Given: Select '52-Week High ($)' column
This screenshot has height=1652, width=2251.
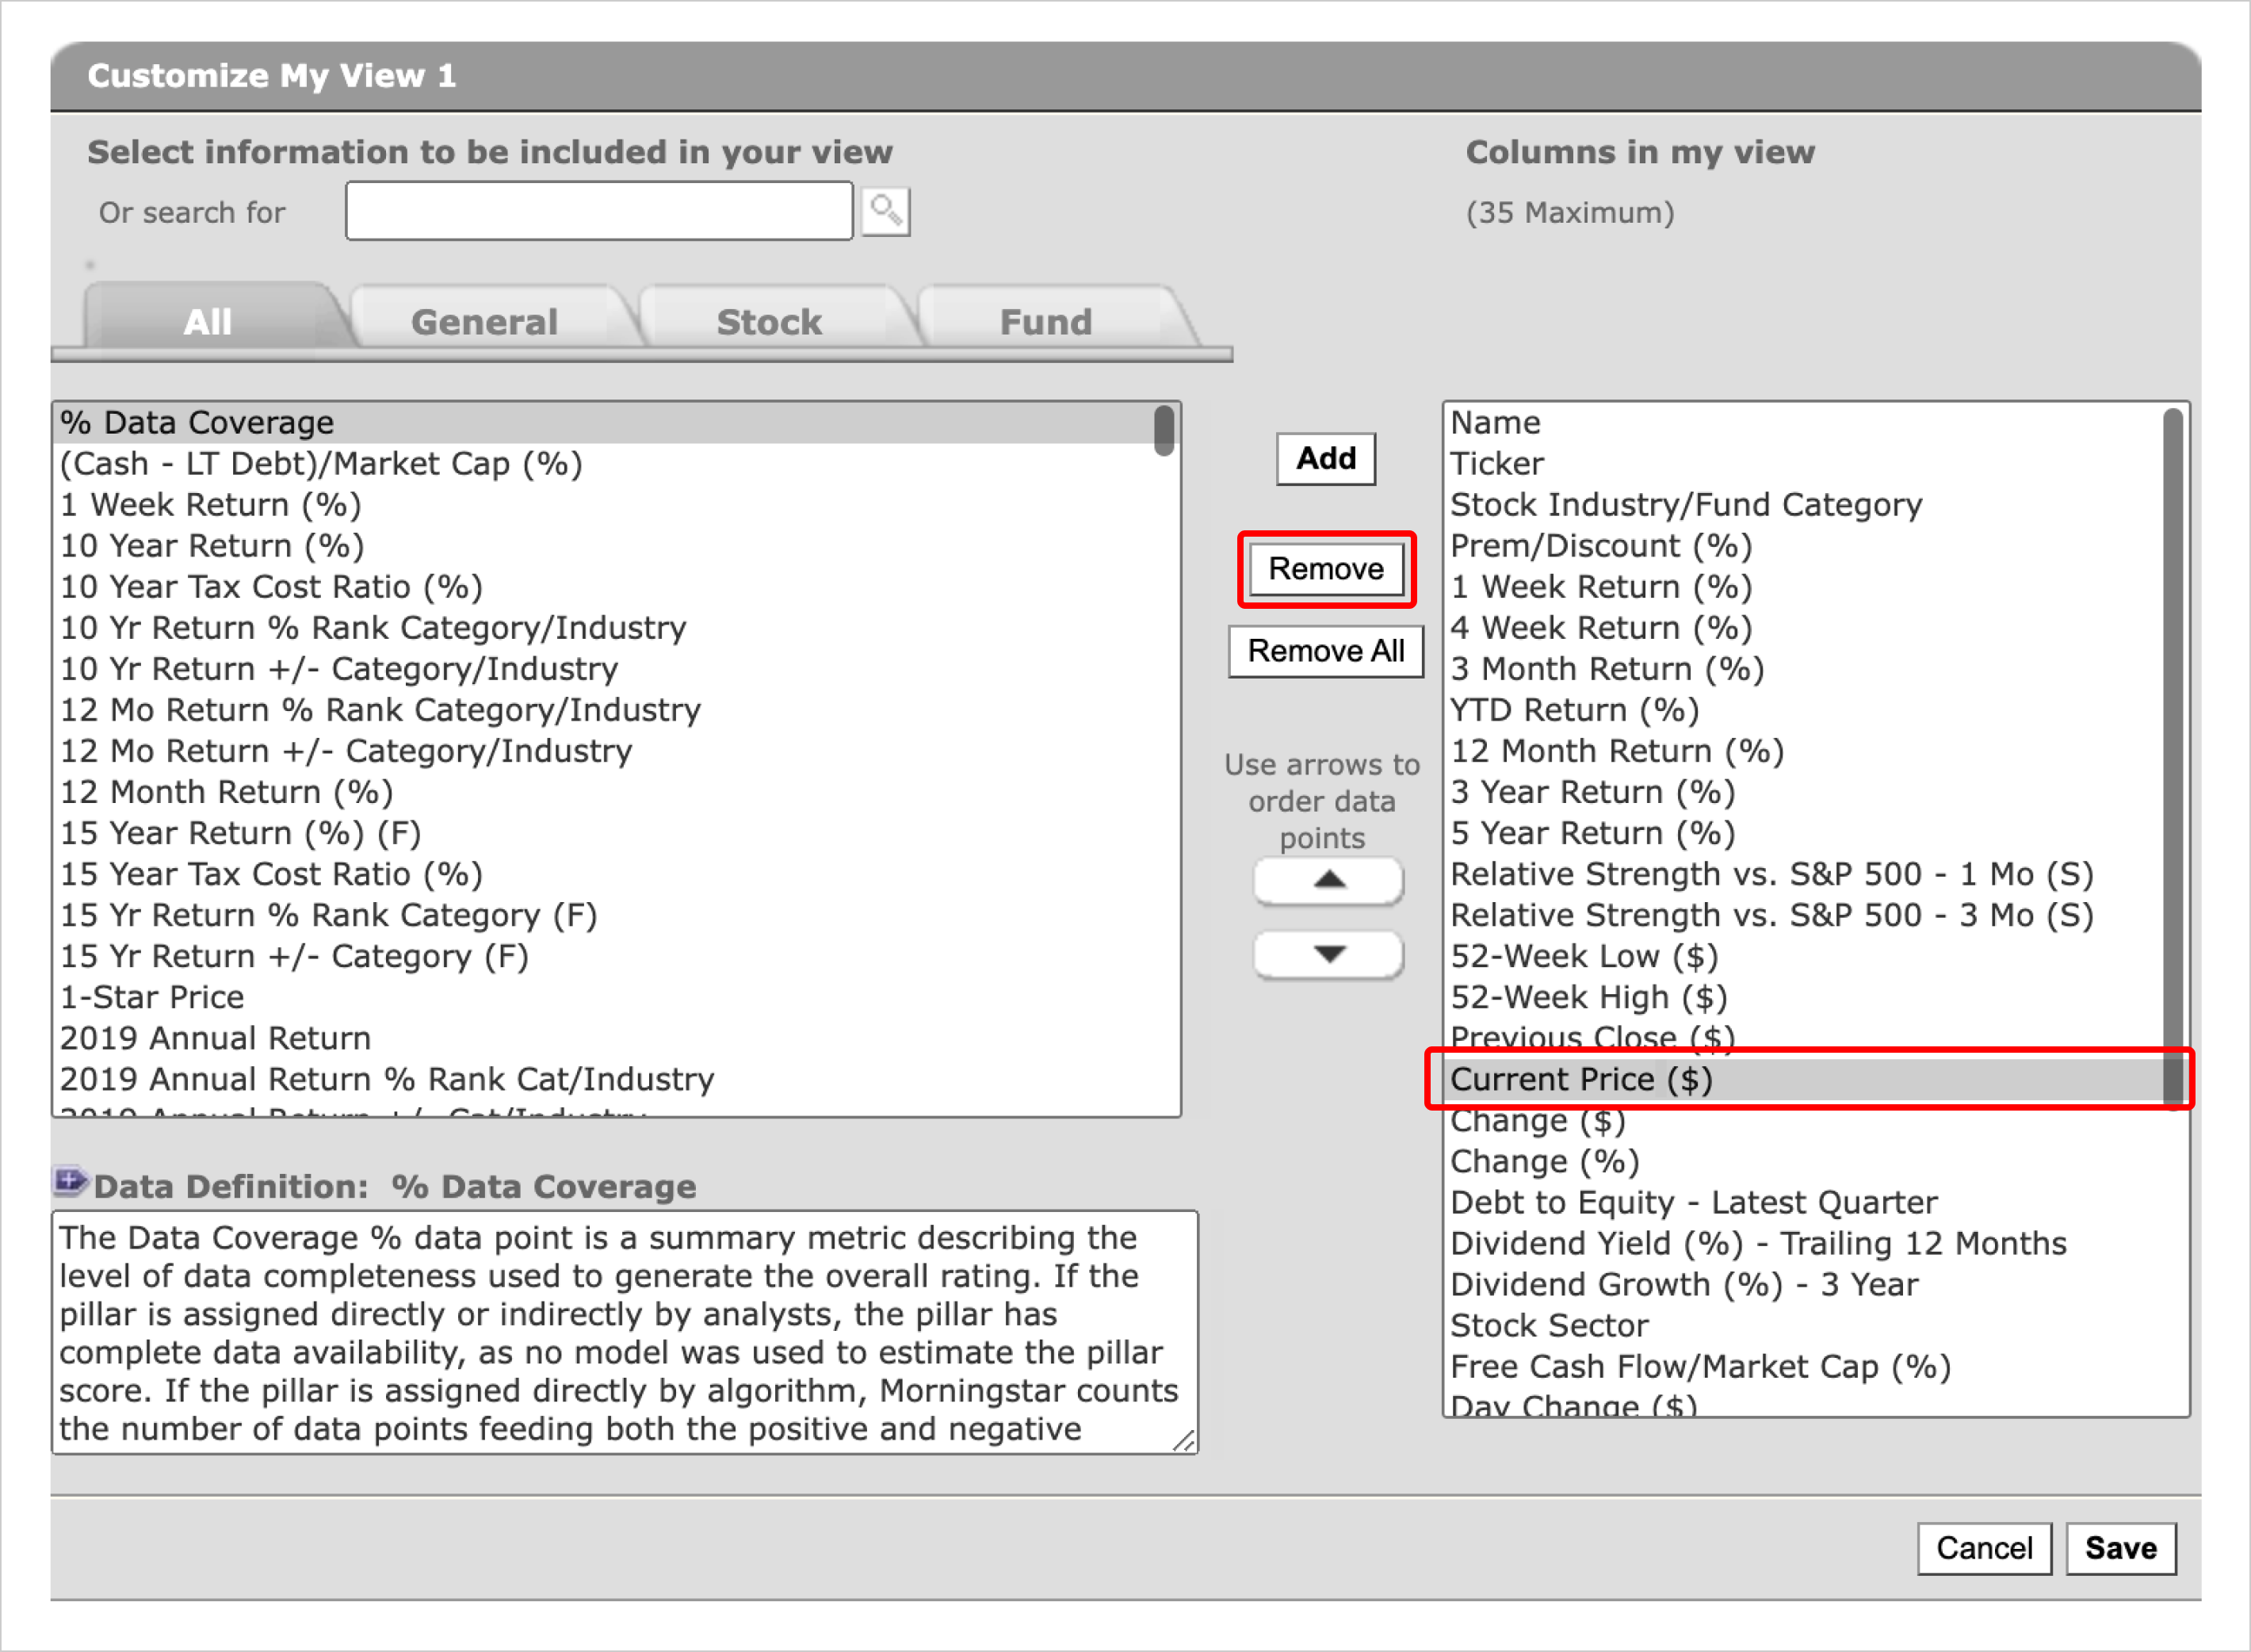Looking at the screenshot, I should (x=1804, y=997).
